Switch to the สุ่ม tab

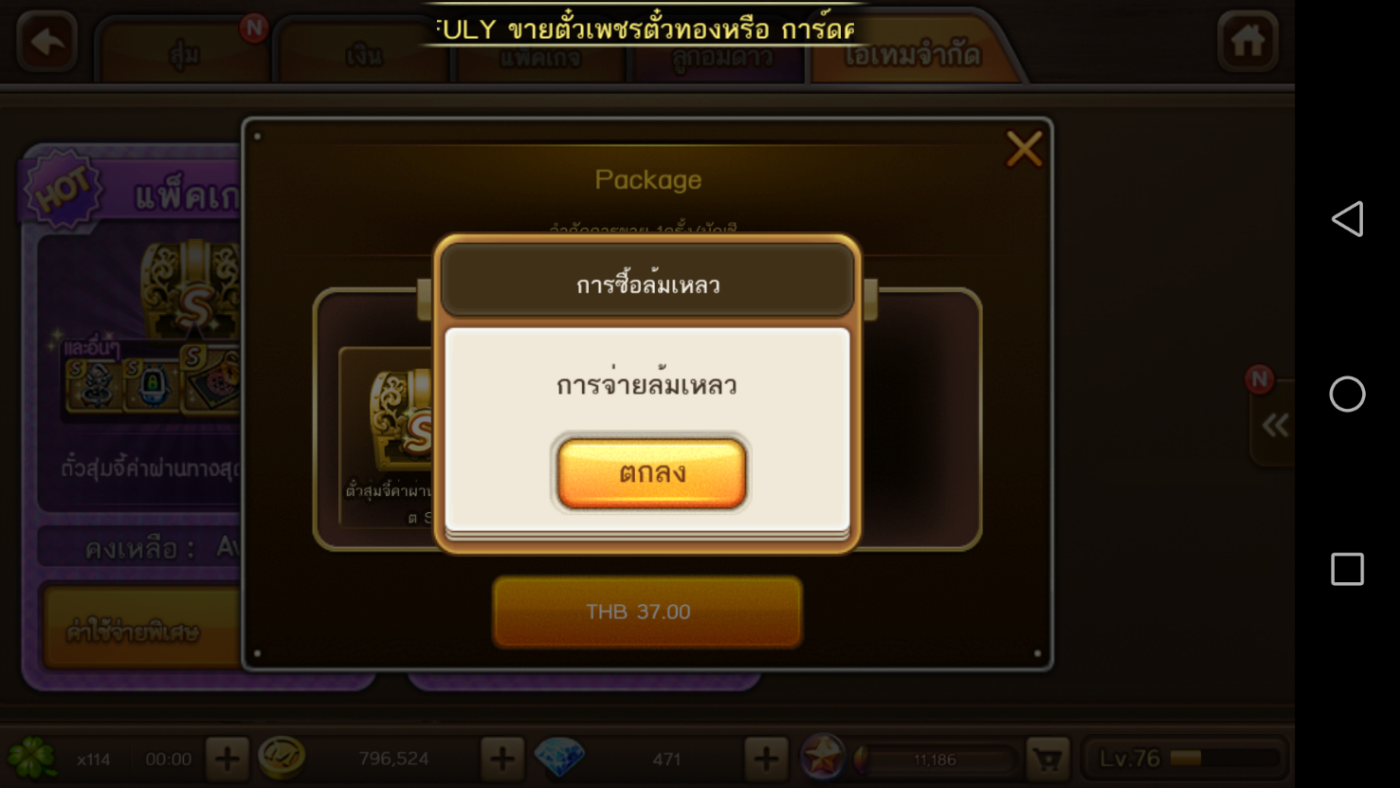[x=184, y=53]
